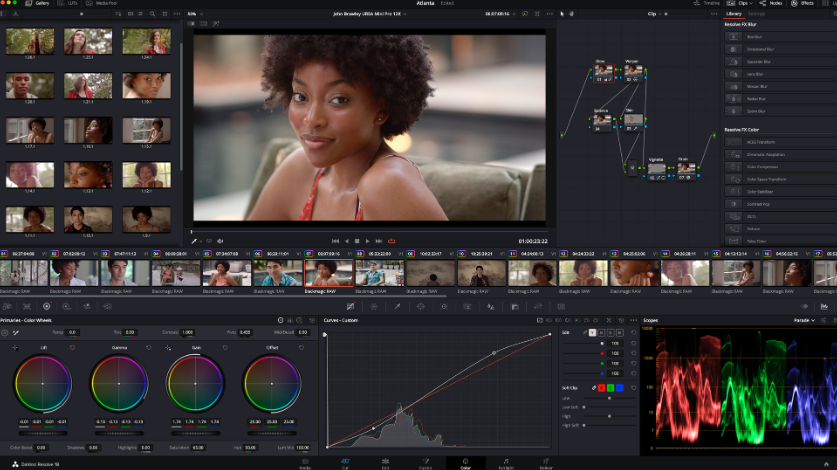837x470 pixels.
Task: Open the viewer timecode dropdown
Action: [500, 14]
